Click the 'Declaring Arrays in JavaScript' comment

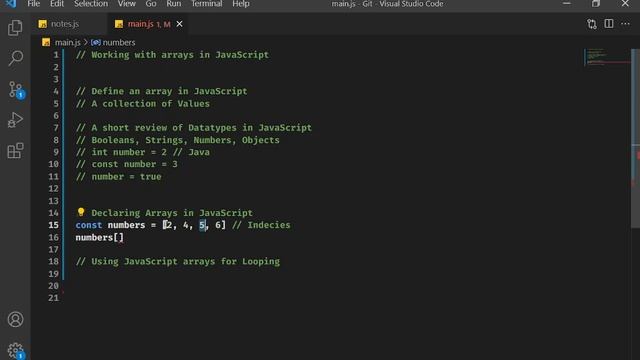[x=172, y=213]
